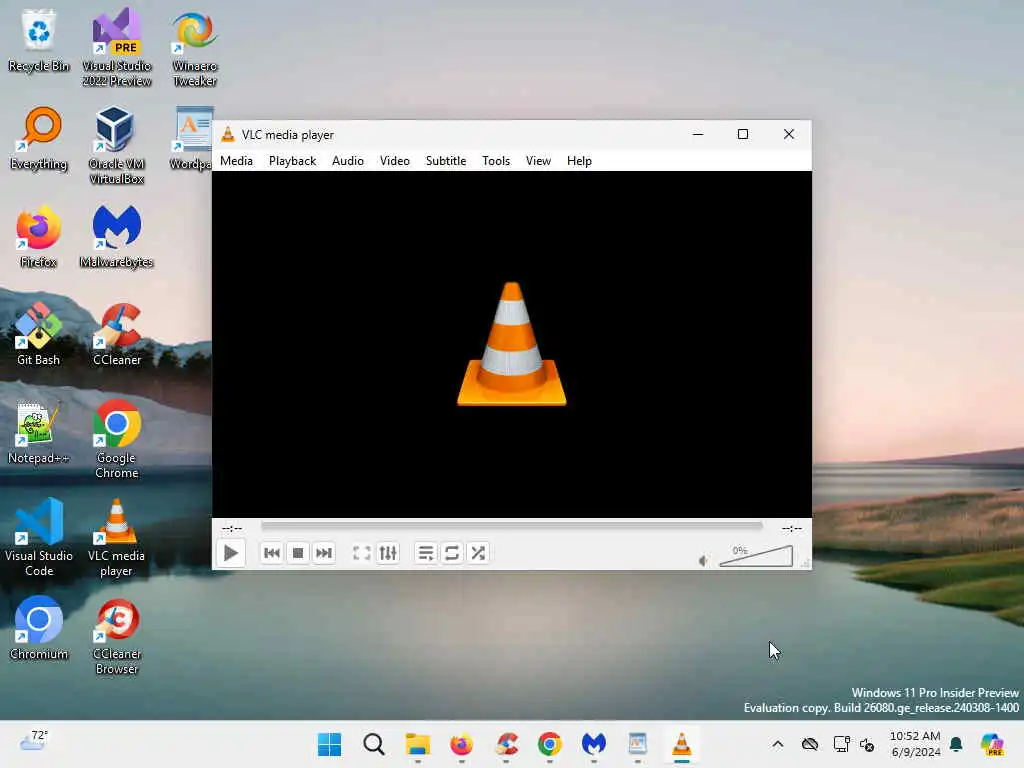Toggle VLC fullscreen mode

pos(362,553)
